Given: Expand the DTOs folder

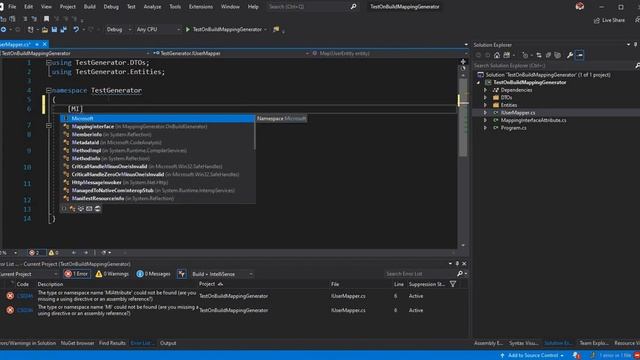Looking at the screenshot, I should point(485,98).
